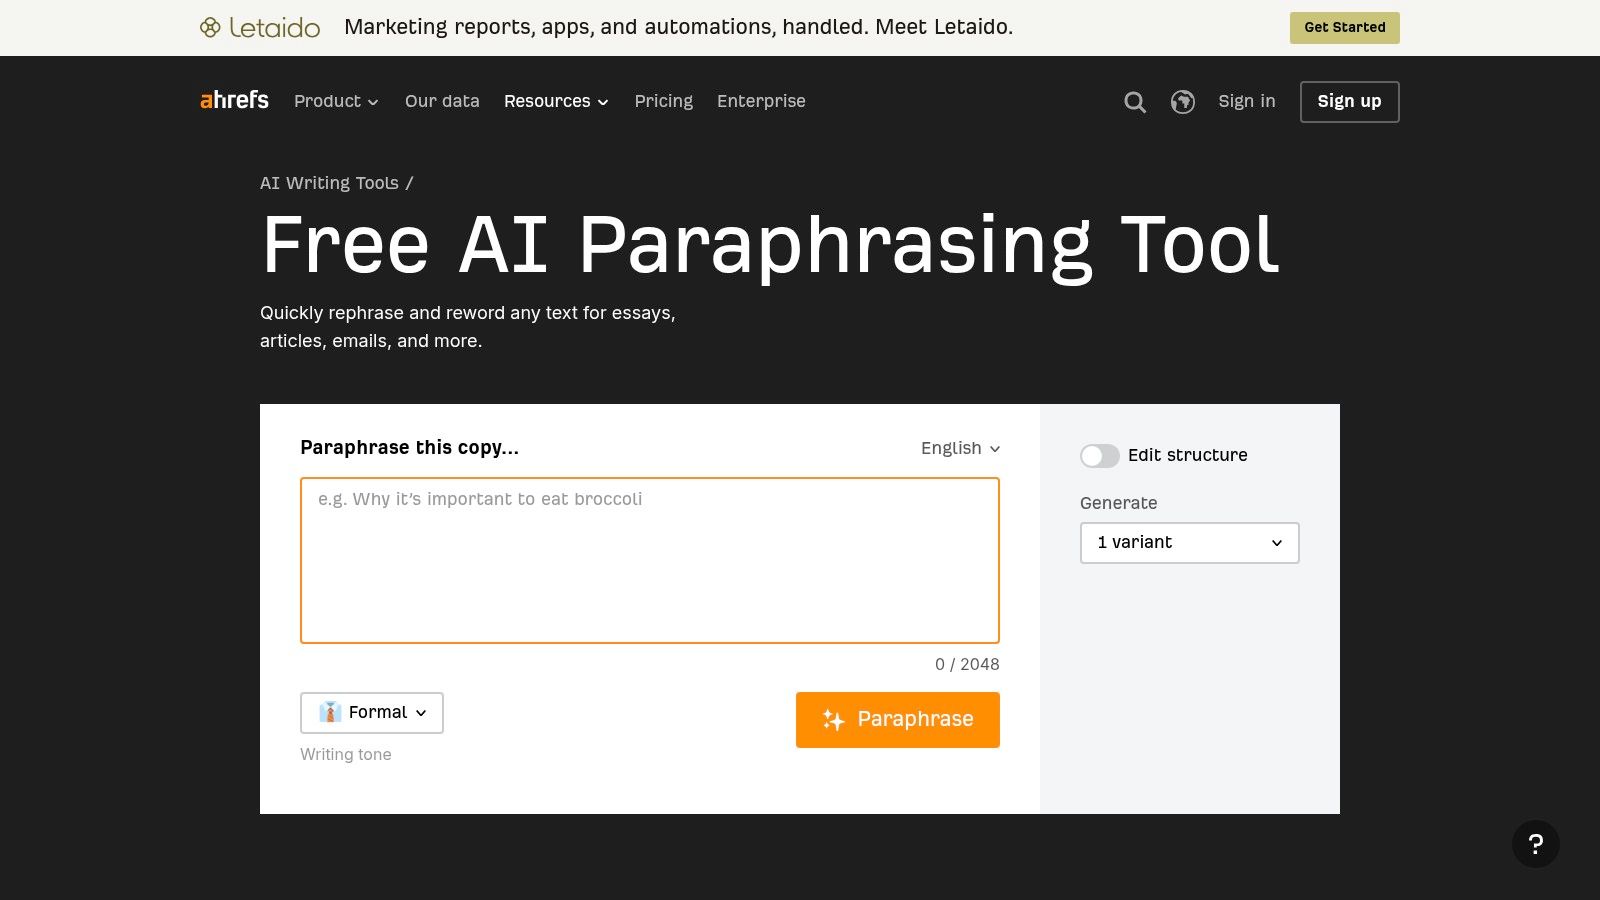Viewport: 1600px width, 900px height.
Task: Follow the AI Writing Tools breadcrumb
Action: click(x=329, y=183)
